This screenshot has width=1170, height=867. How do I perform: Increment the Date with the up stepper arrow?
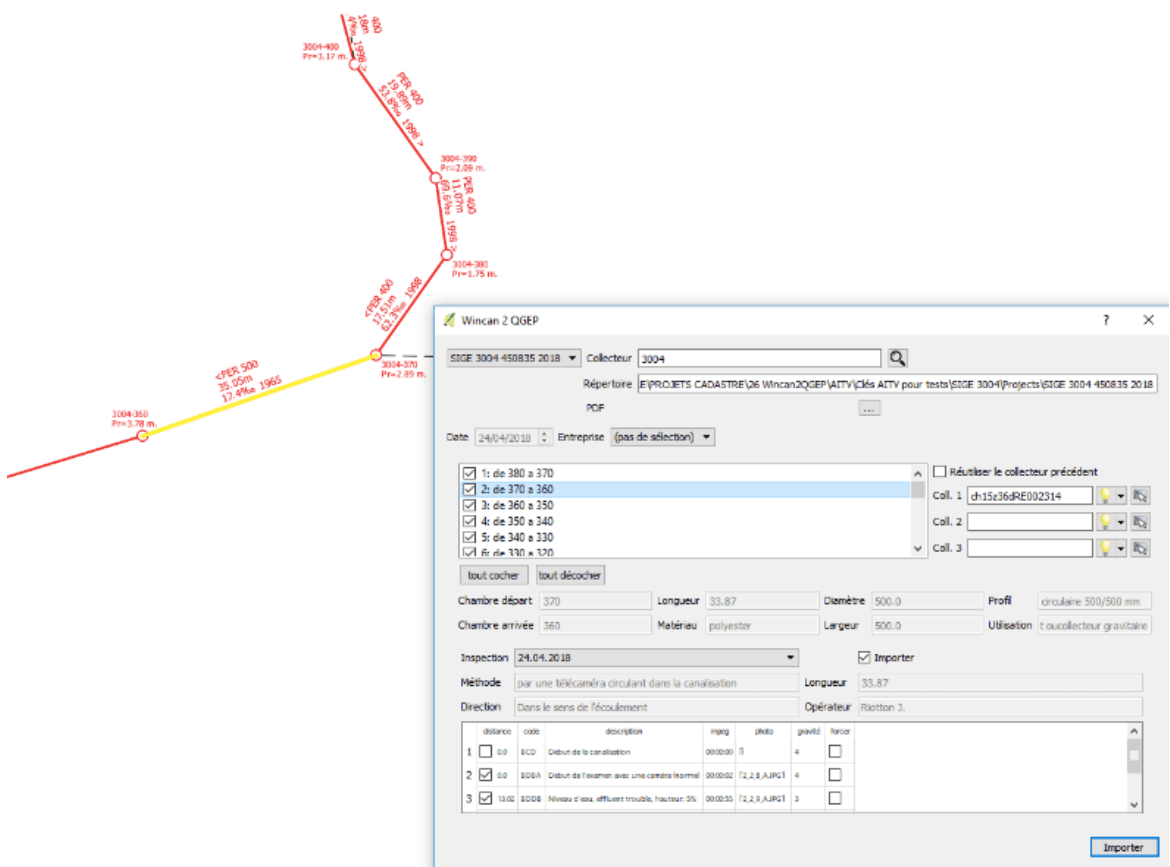[x=544, y=432]
